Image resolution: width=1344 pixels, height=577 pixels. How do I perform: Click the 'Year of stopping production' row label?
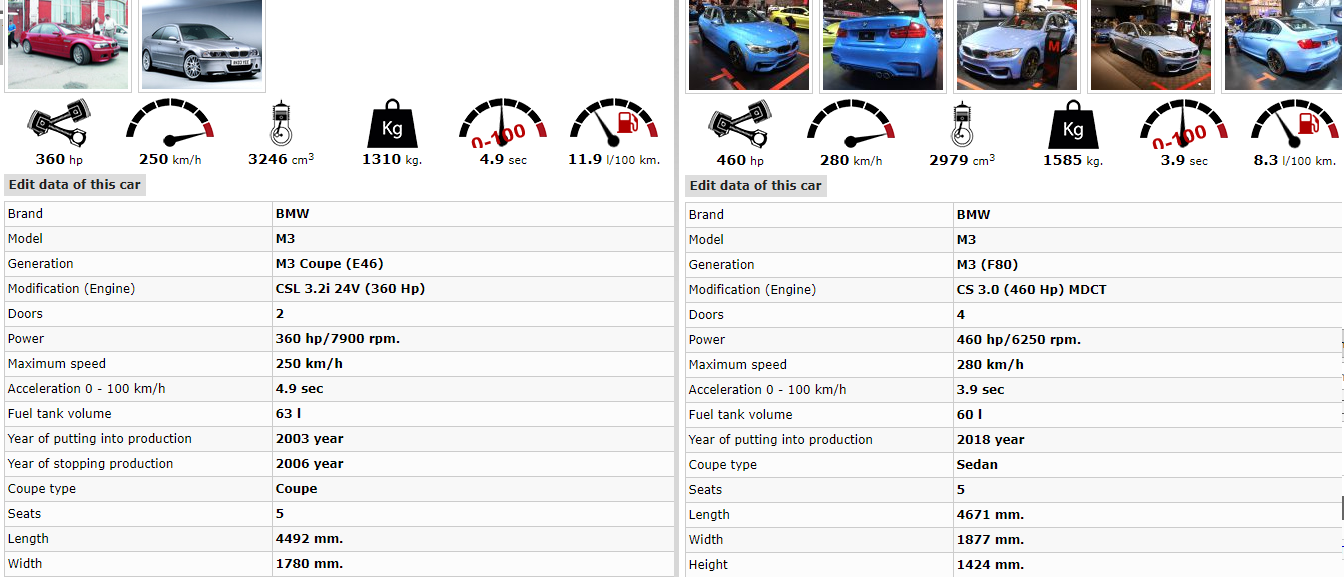coord(91,464)
